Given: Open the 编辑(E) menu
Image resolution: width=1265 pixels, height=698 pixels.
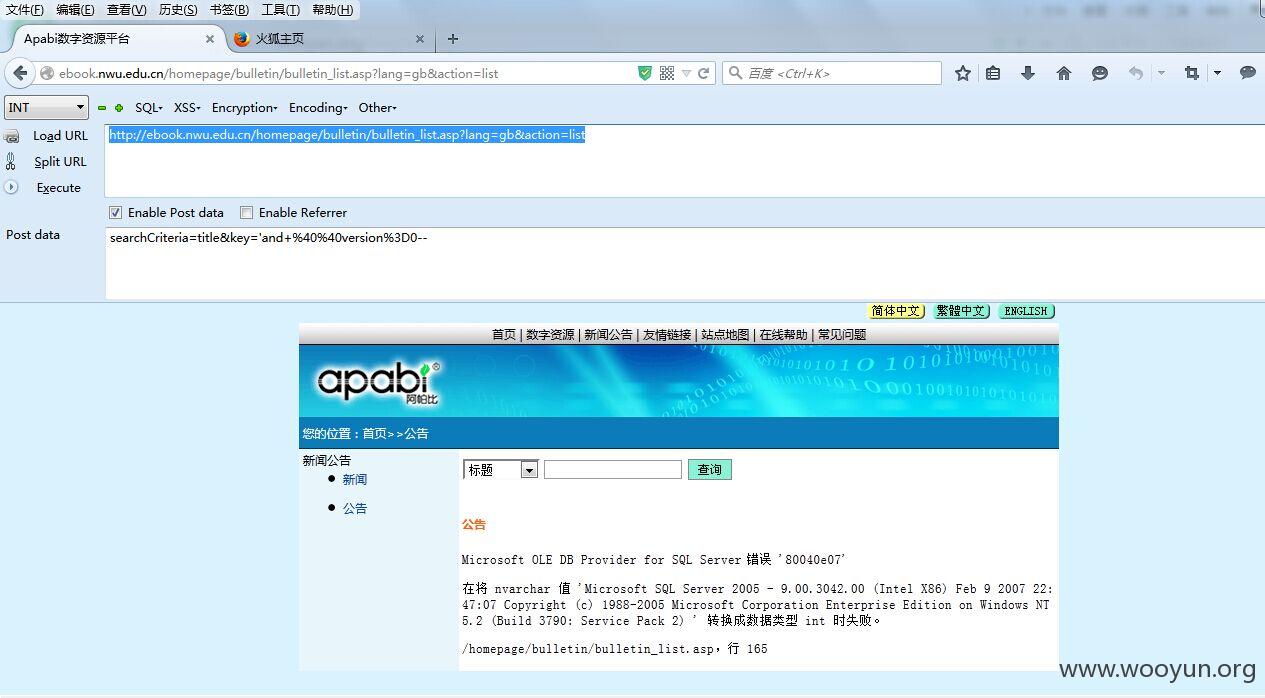Looking at the screenshot, I should coord(75,10).
